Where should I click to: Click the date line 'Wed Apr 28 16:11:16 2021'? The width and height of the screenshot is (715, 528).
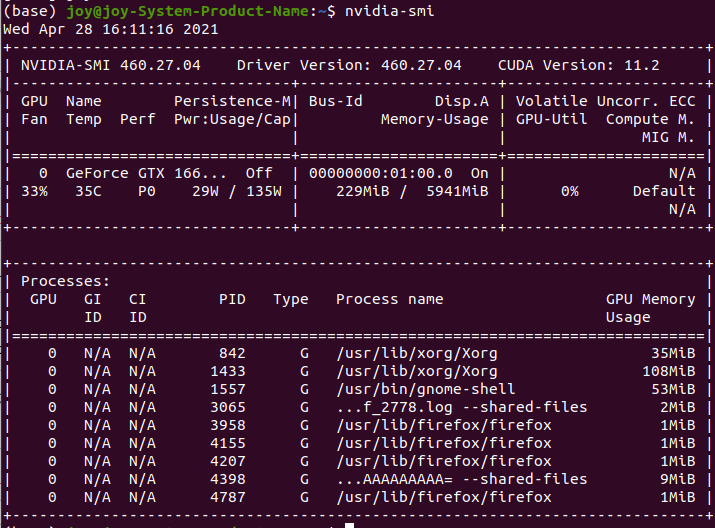111,29
